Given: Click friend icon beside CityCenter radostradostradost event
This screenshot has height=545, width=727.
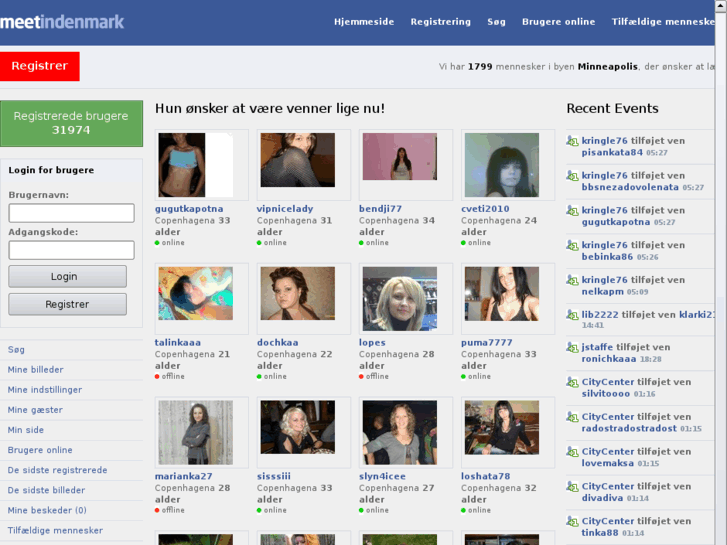Looking at the screenshot, I should point(573,417).
